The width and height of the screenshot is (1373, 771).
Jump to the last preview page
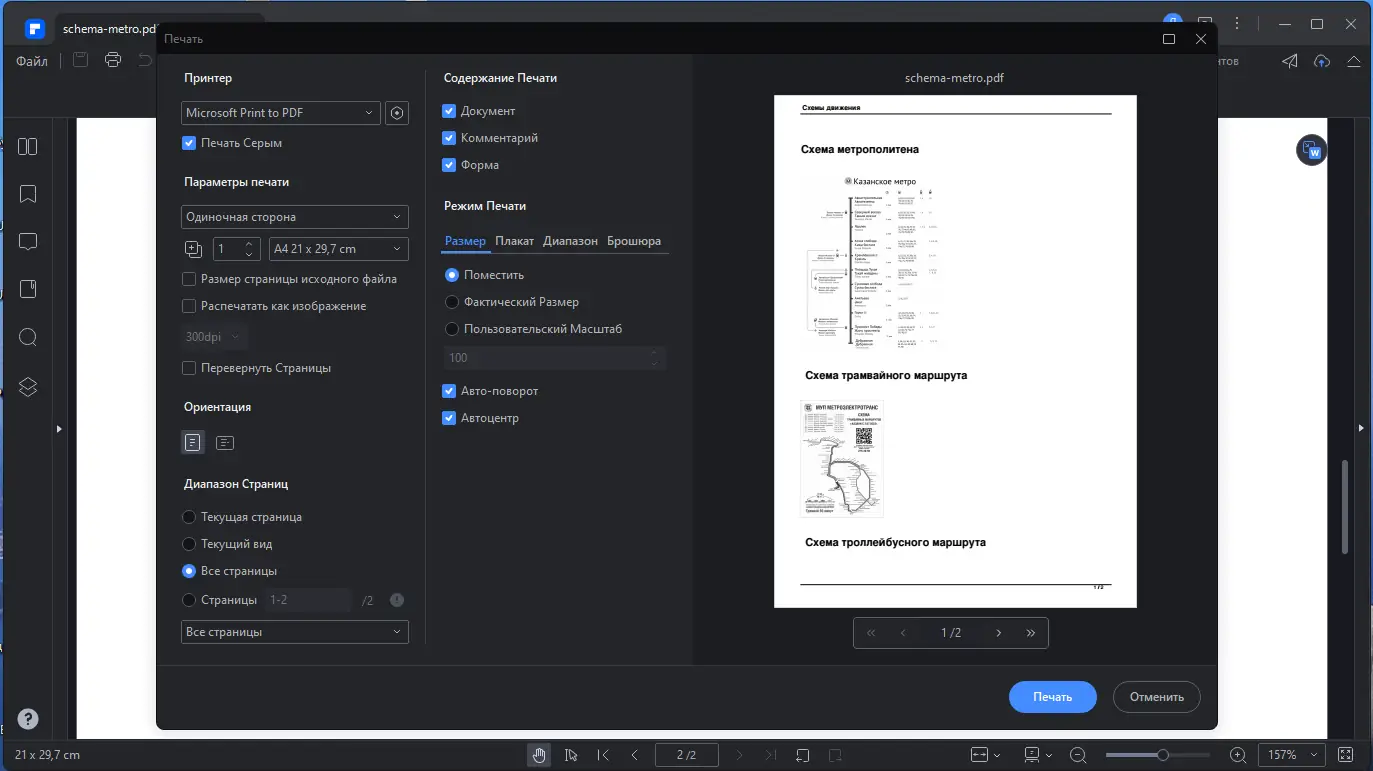pos(1031,633)
